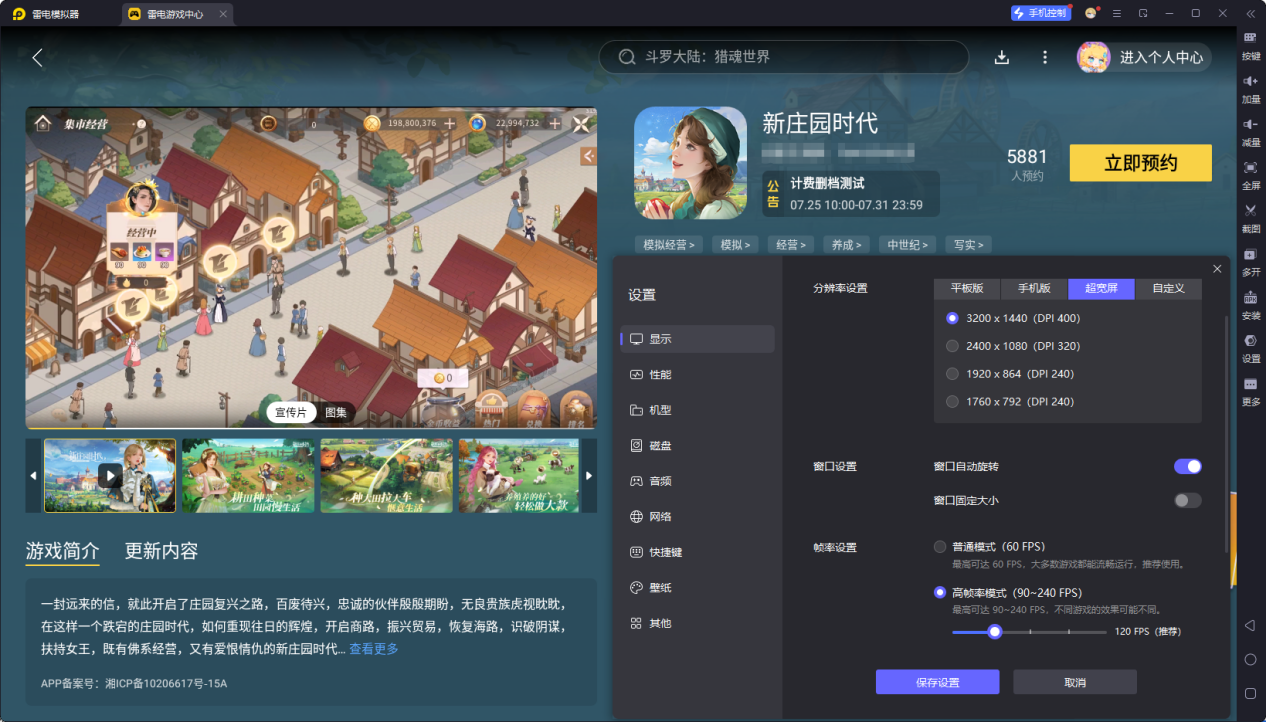Open the 按键 keyboard mapping tool
Viewport: 1266px width, 722px height.
pos(1250,44)
